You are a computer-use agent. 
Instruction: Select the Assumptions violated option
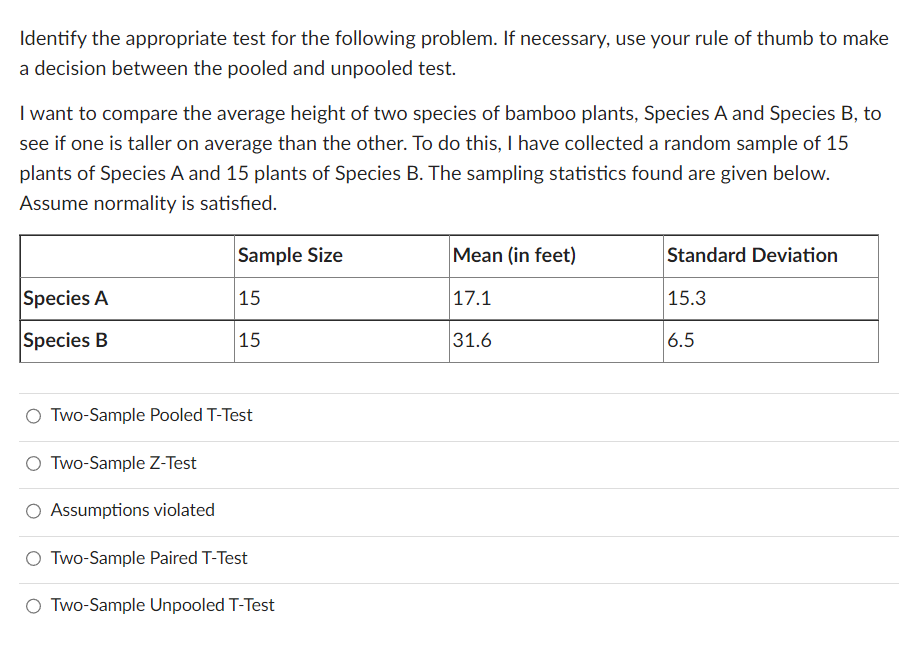click(33, 511)
